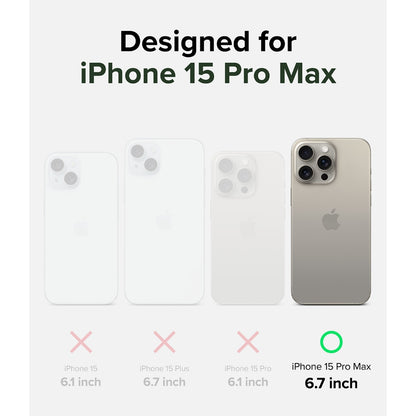Click the Apple logo on titanium iPhone
The image size is (416, 416).
pos(331,220)
